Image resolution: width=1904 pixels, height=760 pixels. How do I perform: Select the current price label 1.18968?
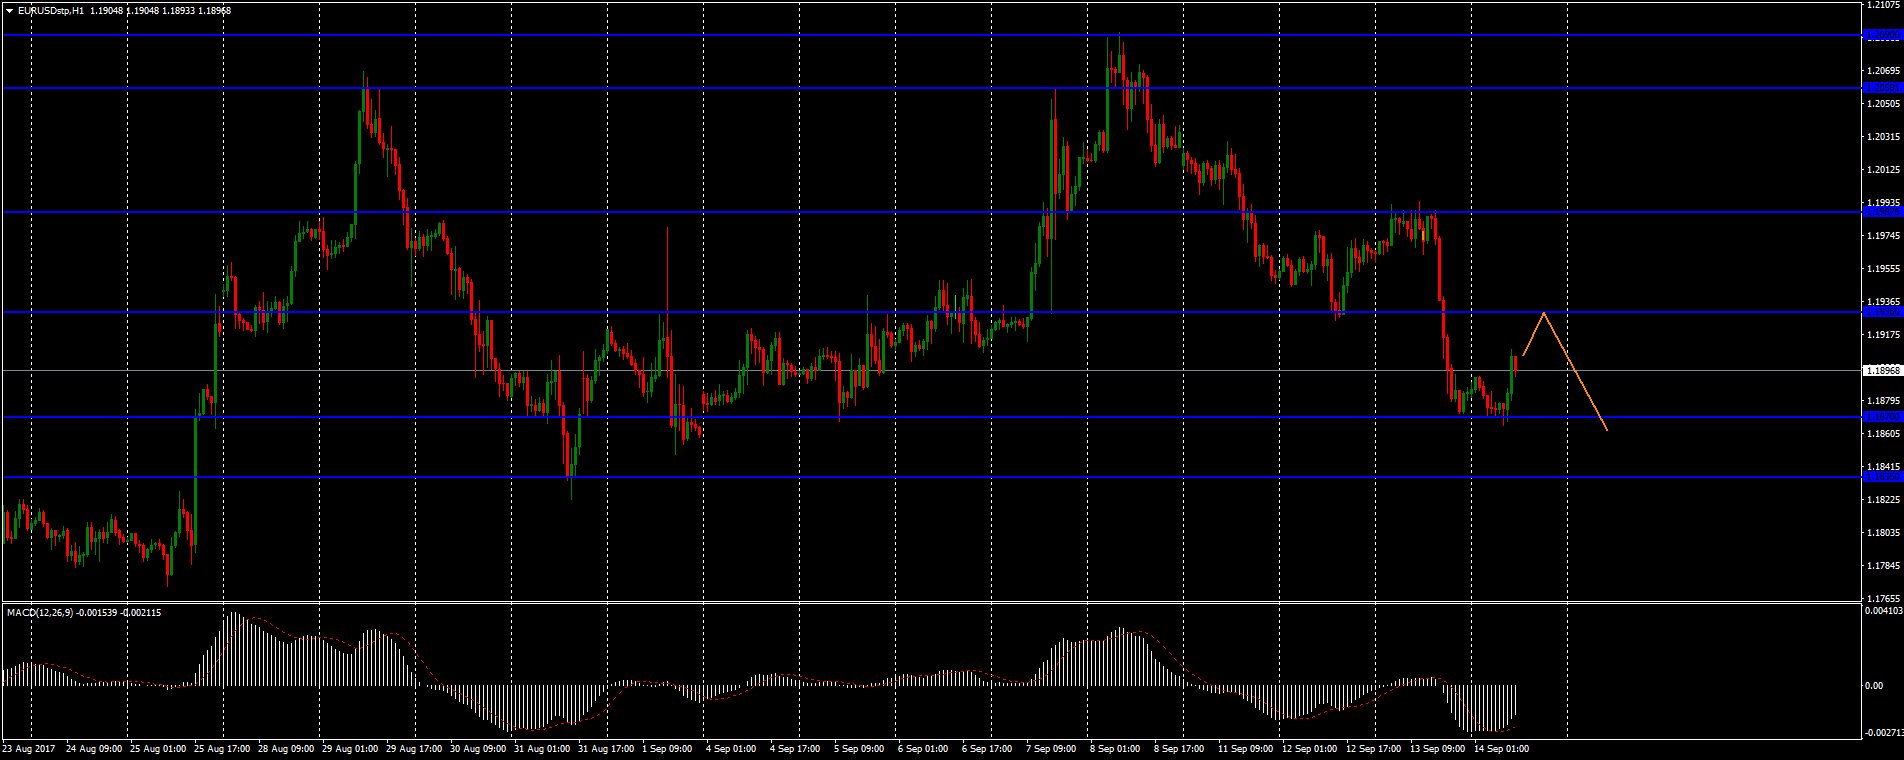[1883, 371]
